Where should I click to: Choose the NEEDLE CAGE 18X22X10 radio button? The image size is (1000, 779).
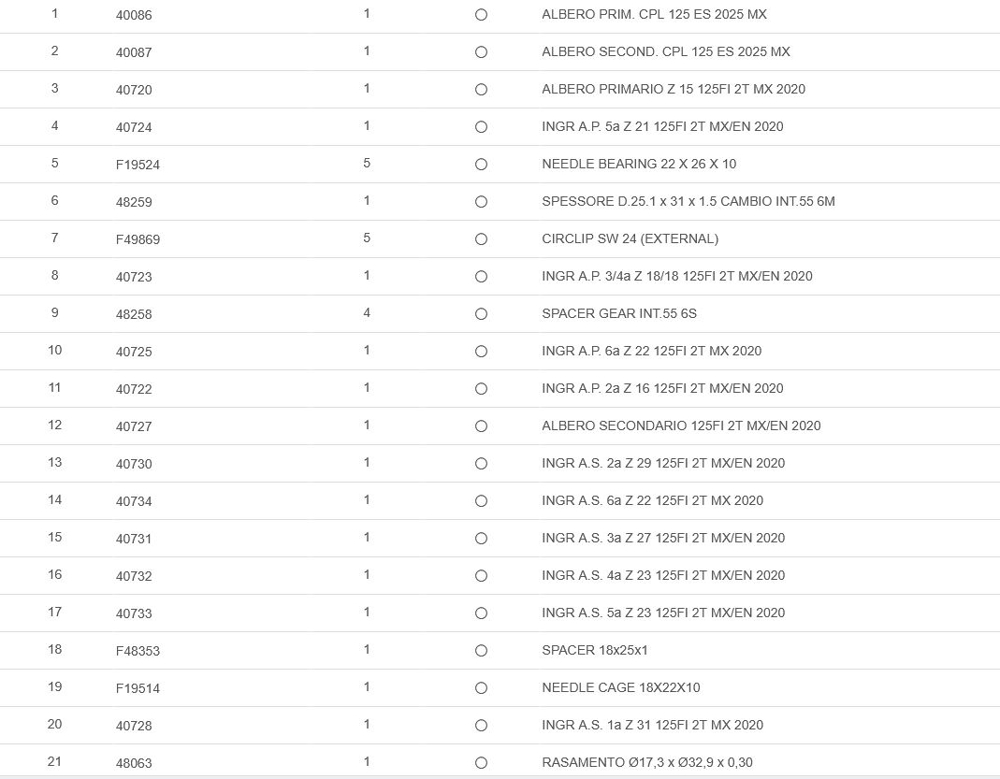pos(481,688)
